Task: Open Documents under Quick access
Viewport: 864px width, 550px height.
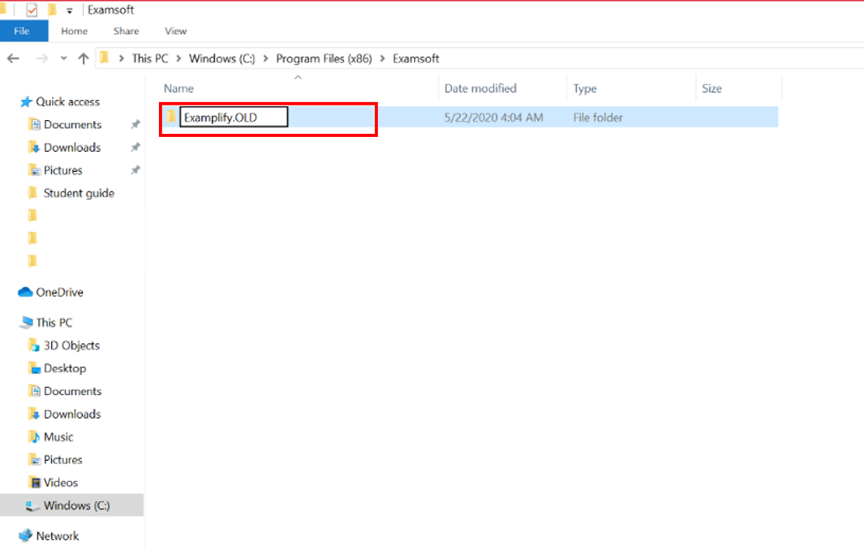Action: pyautogui.click(x=73, y=125)
